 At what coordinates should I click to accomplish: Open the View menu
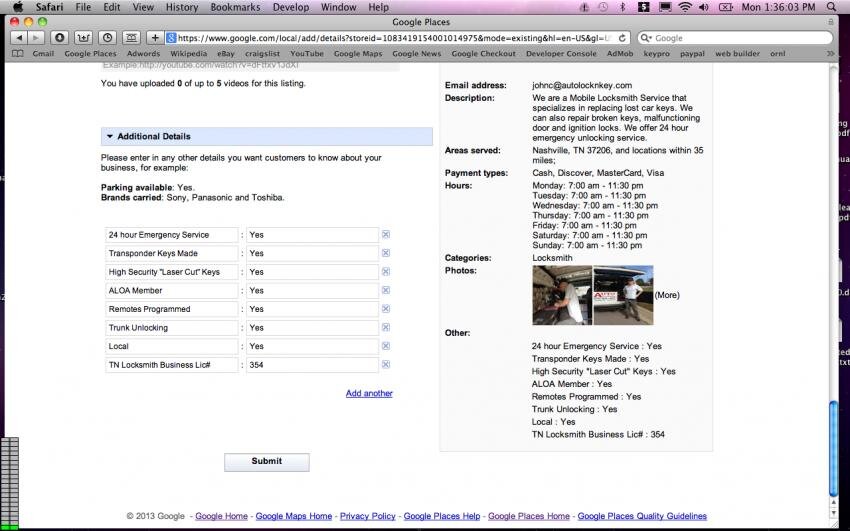coord(143,7)
